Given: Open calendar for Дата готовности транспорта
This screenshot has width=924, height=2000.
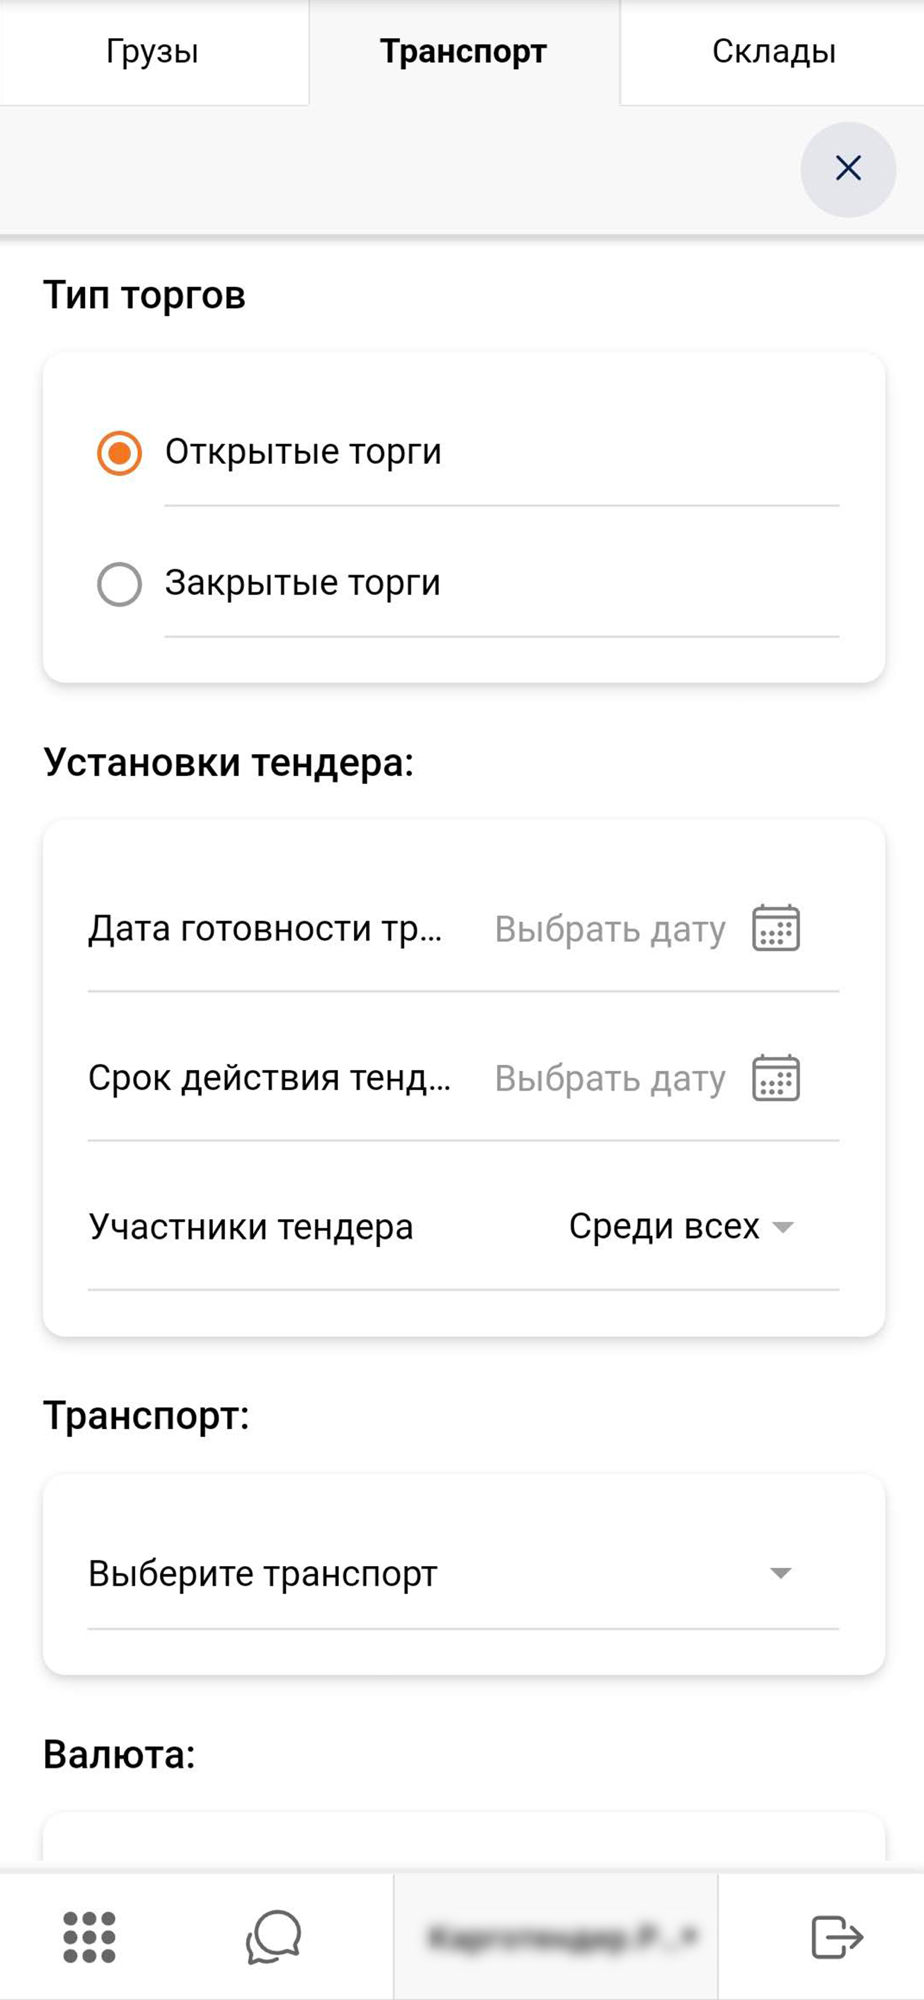Looking at the screenshot, I should [x=776, y=928].
